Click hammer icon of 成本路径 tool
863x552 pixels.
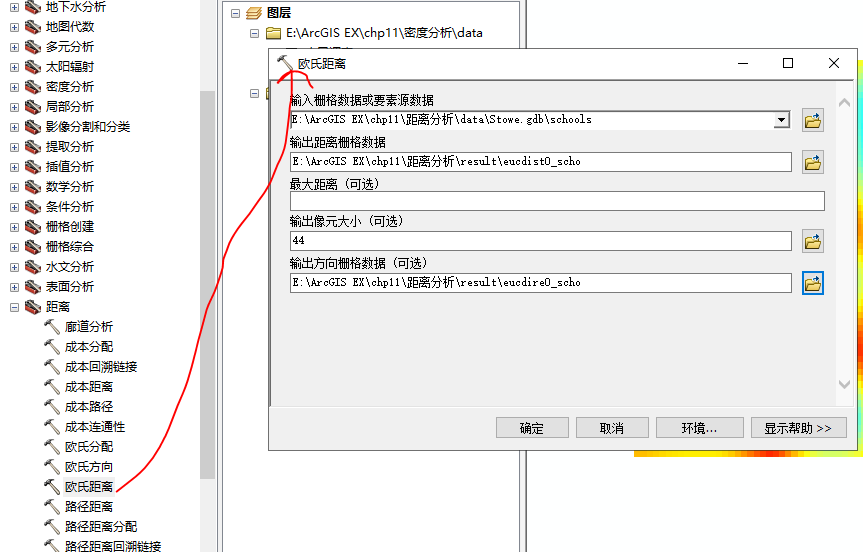(x=52, y=407)
